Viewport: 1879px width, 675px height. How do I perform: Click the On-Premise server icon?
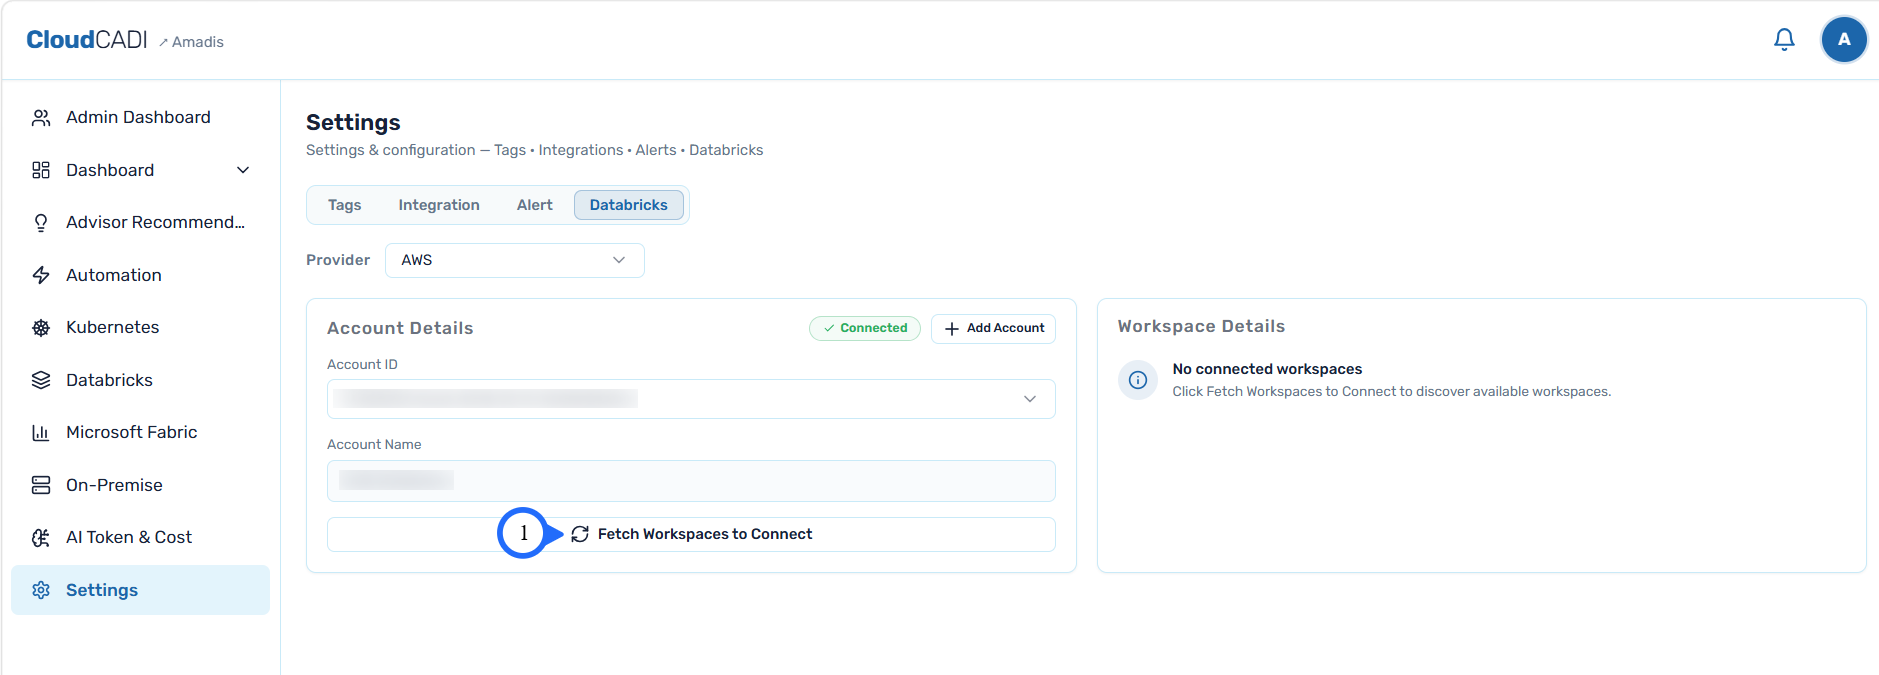41,485
